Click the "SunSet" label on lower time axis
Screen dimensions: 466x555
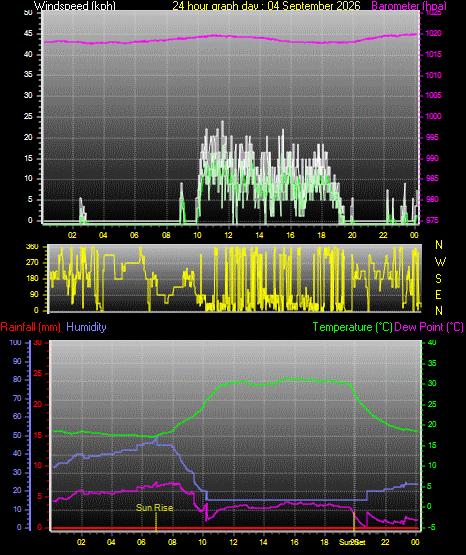(x=352, y=542)
